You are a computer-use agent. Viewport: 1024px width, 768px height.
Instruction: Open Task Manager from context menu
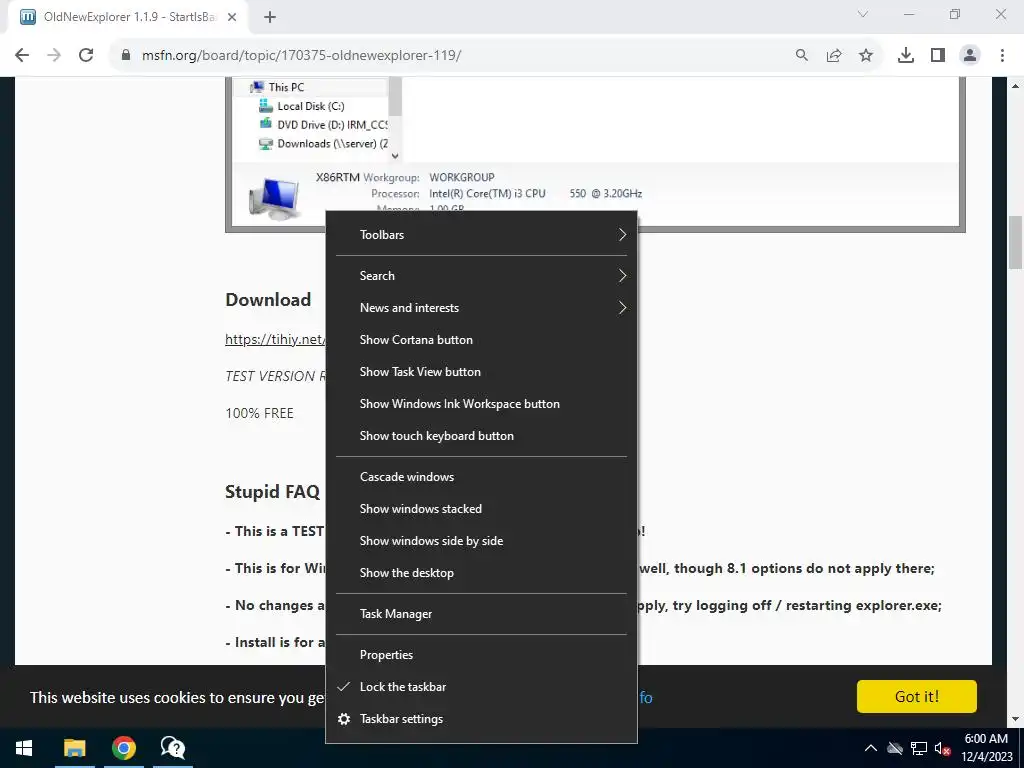(x=481, y=614)
